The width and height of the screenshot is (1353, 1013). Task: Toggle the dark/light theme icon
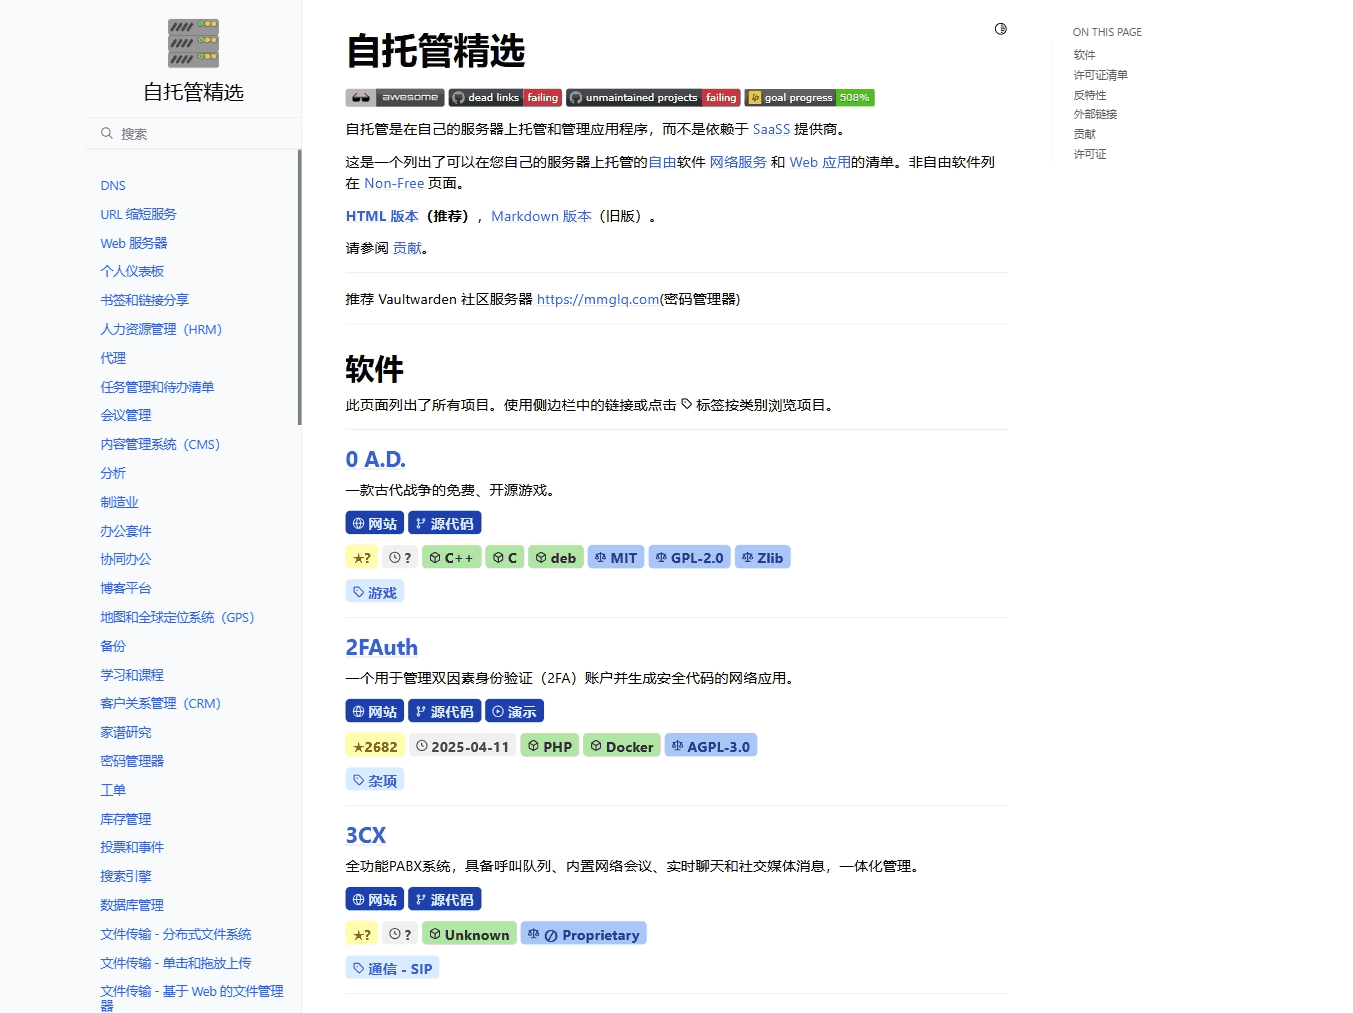coord(1000,29)
